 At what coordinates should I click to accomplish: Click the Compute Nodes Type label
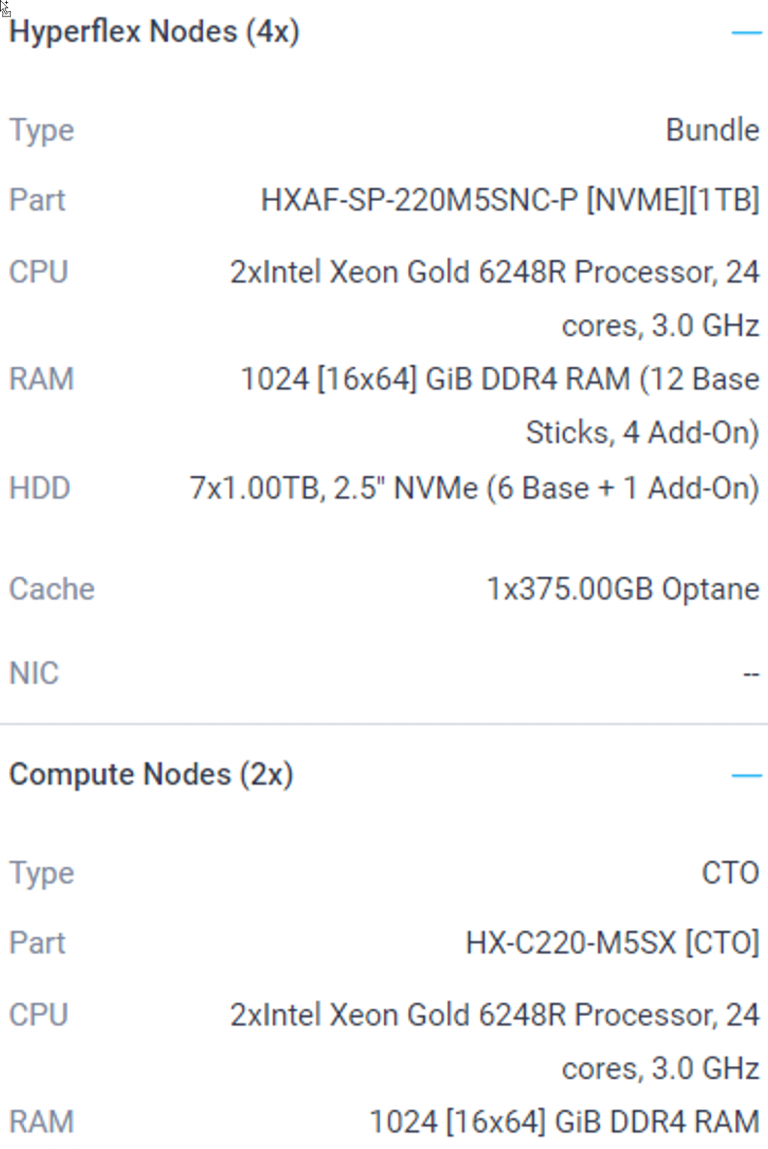[42, 873]
